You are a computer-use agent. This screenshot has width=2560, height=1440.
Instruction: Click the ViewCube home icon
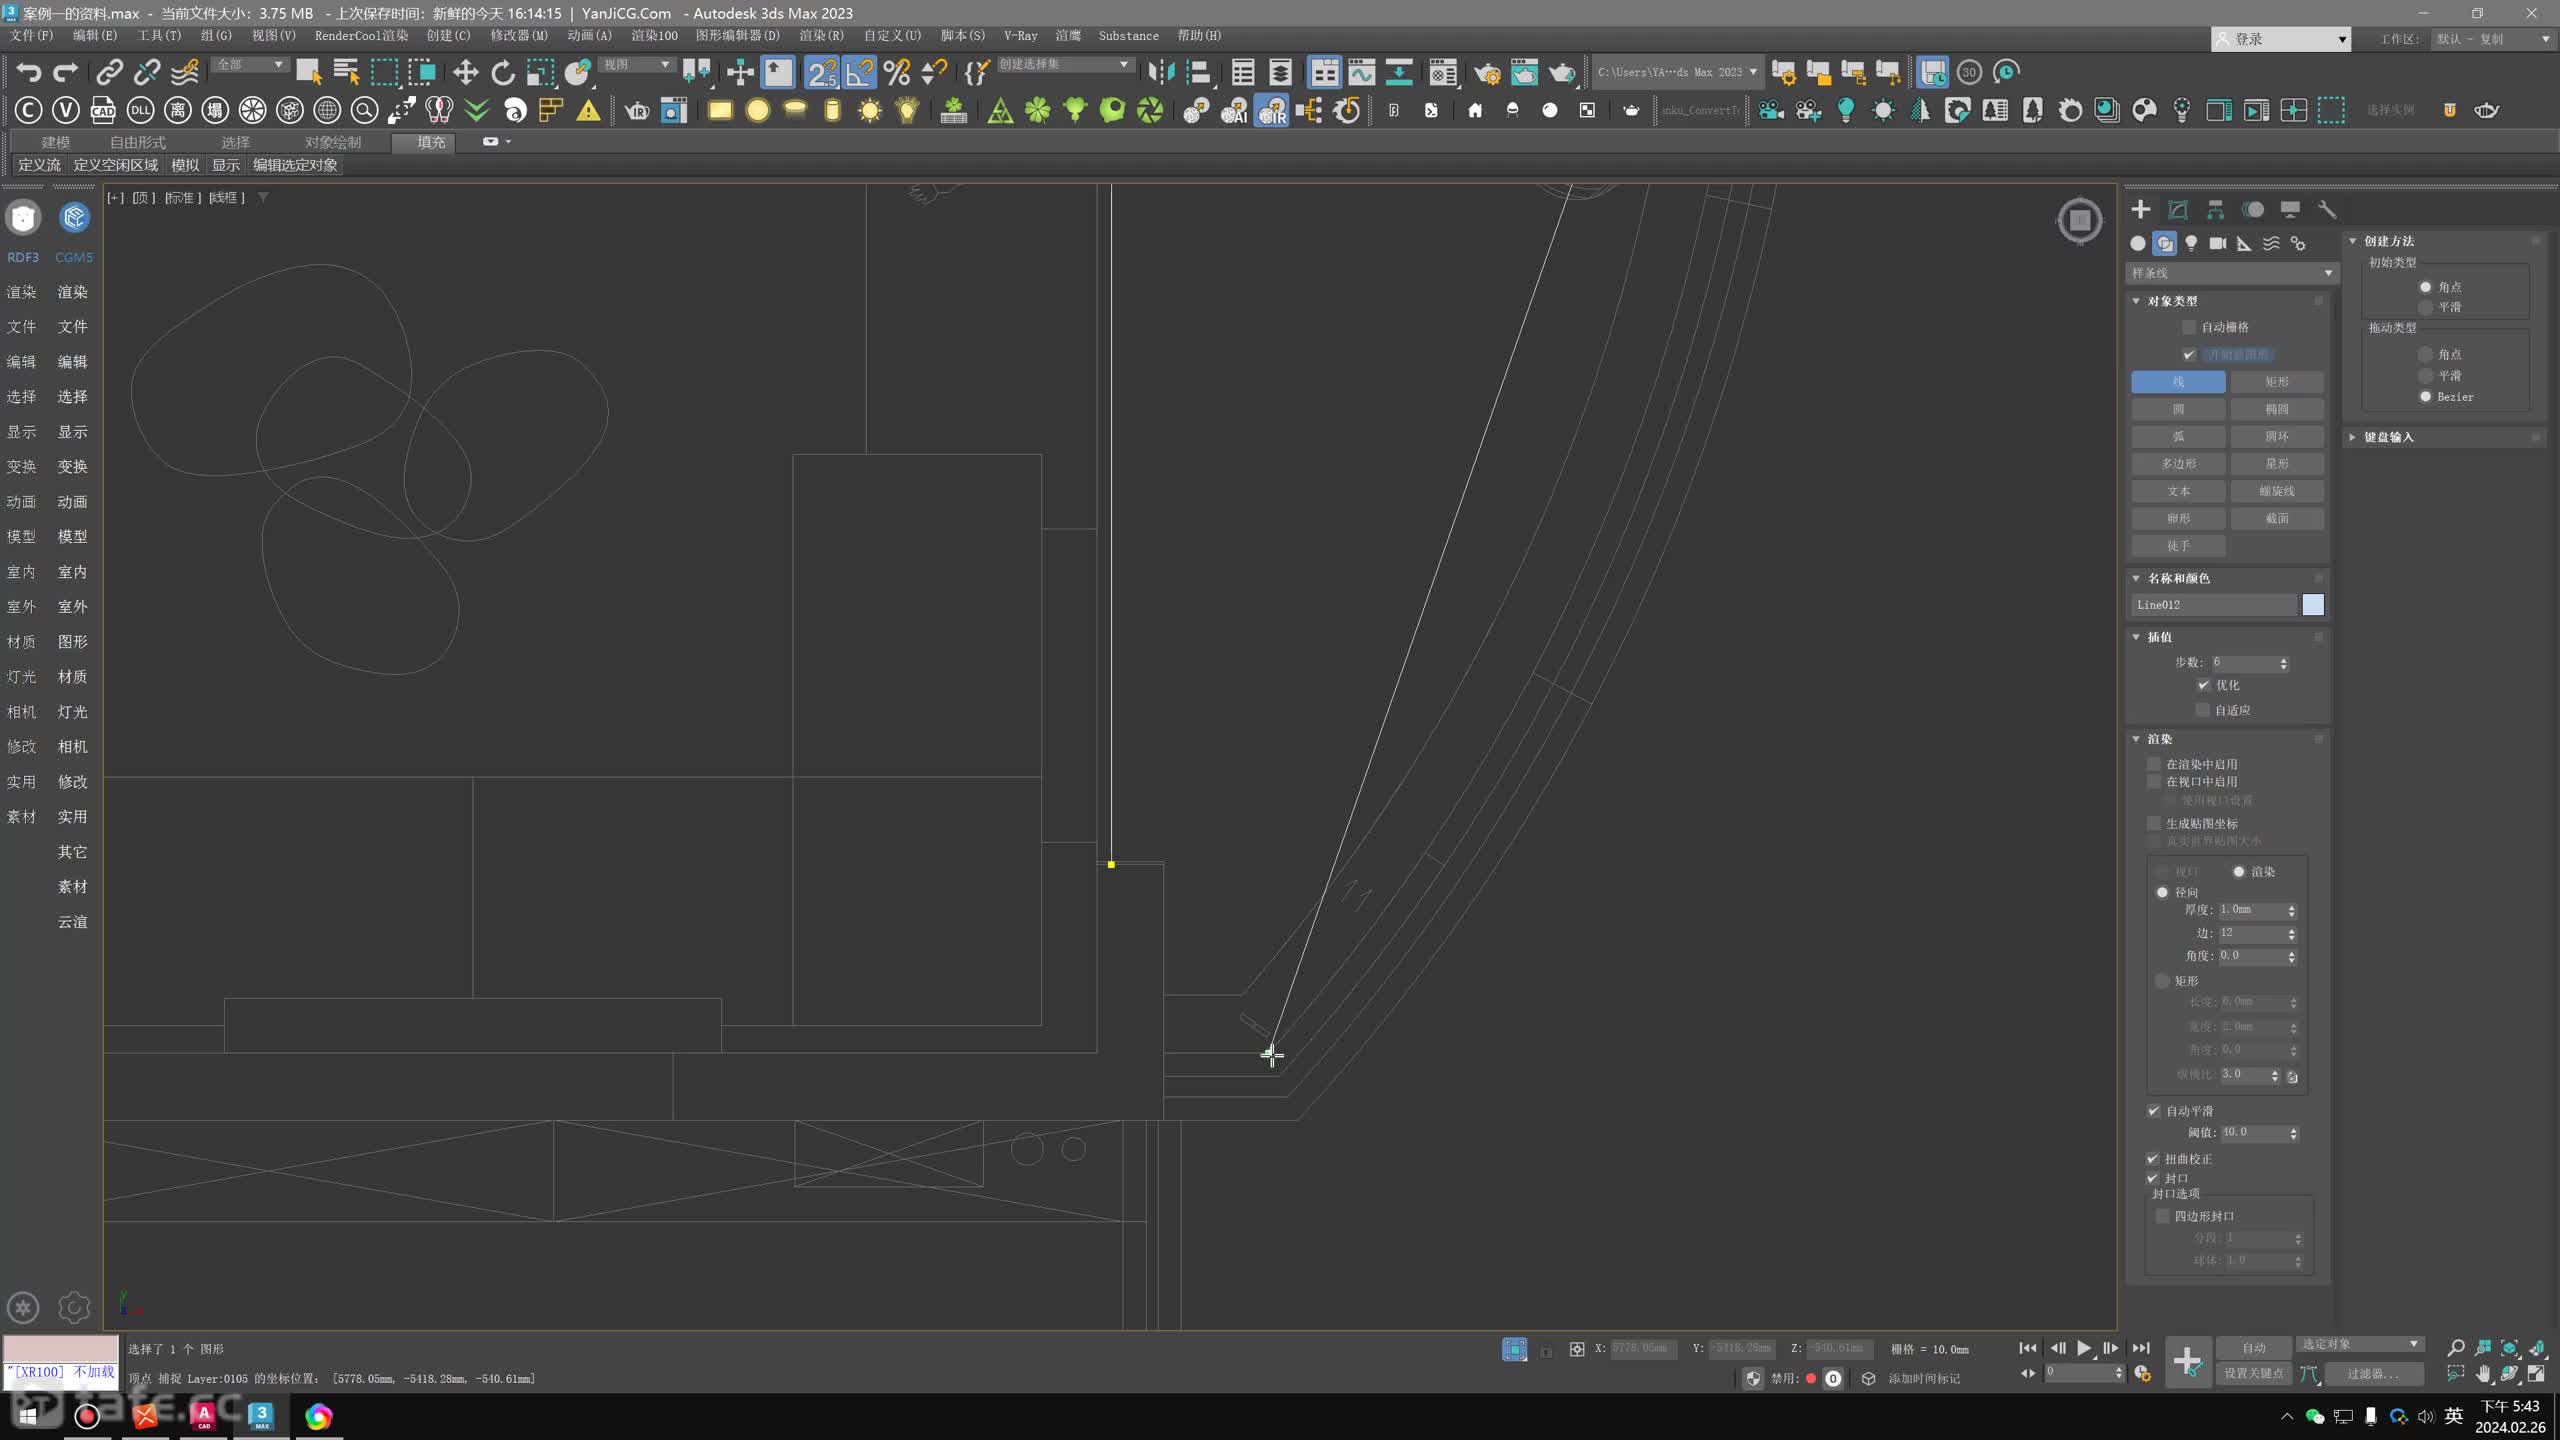point(2080,220)
